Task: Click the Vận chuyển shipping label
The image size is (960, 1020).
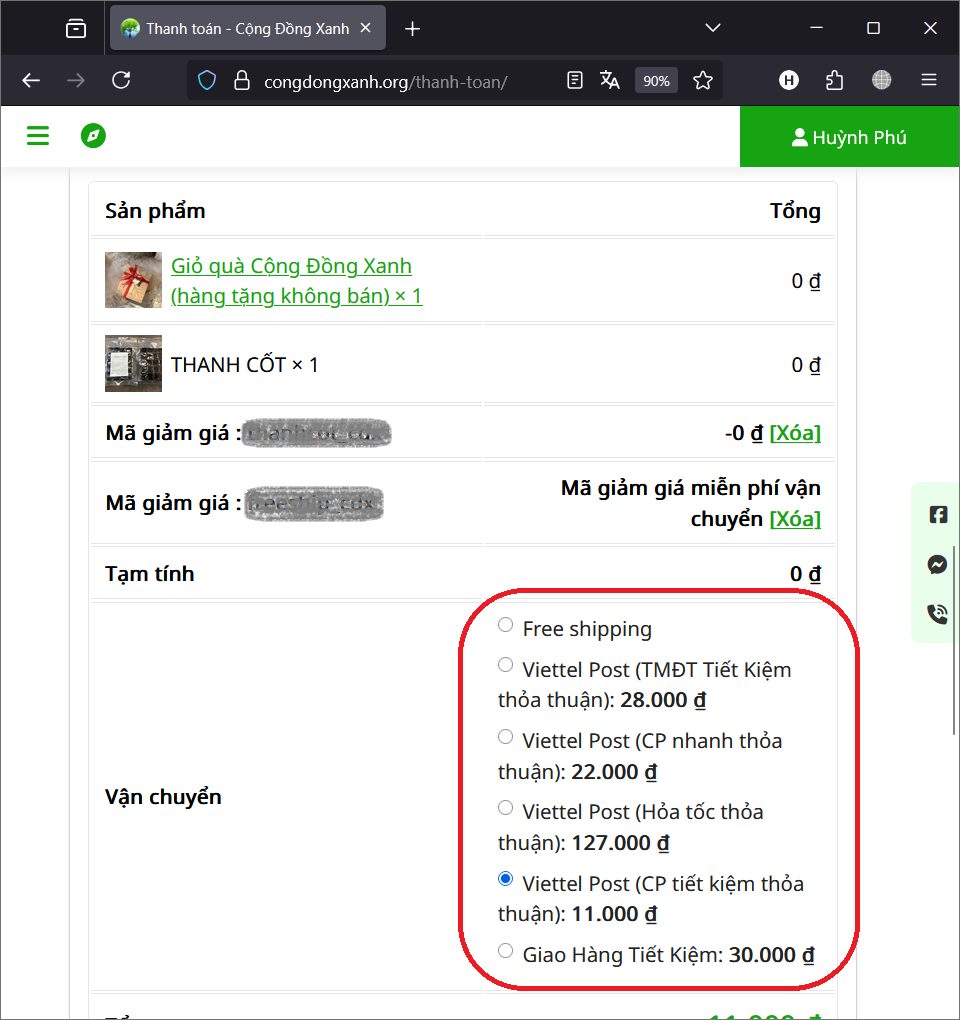Action: 163,797
